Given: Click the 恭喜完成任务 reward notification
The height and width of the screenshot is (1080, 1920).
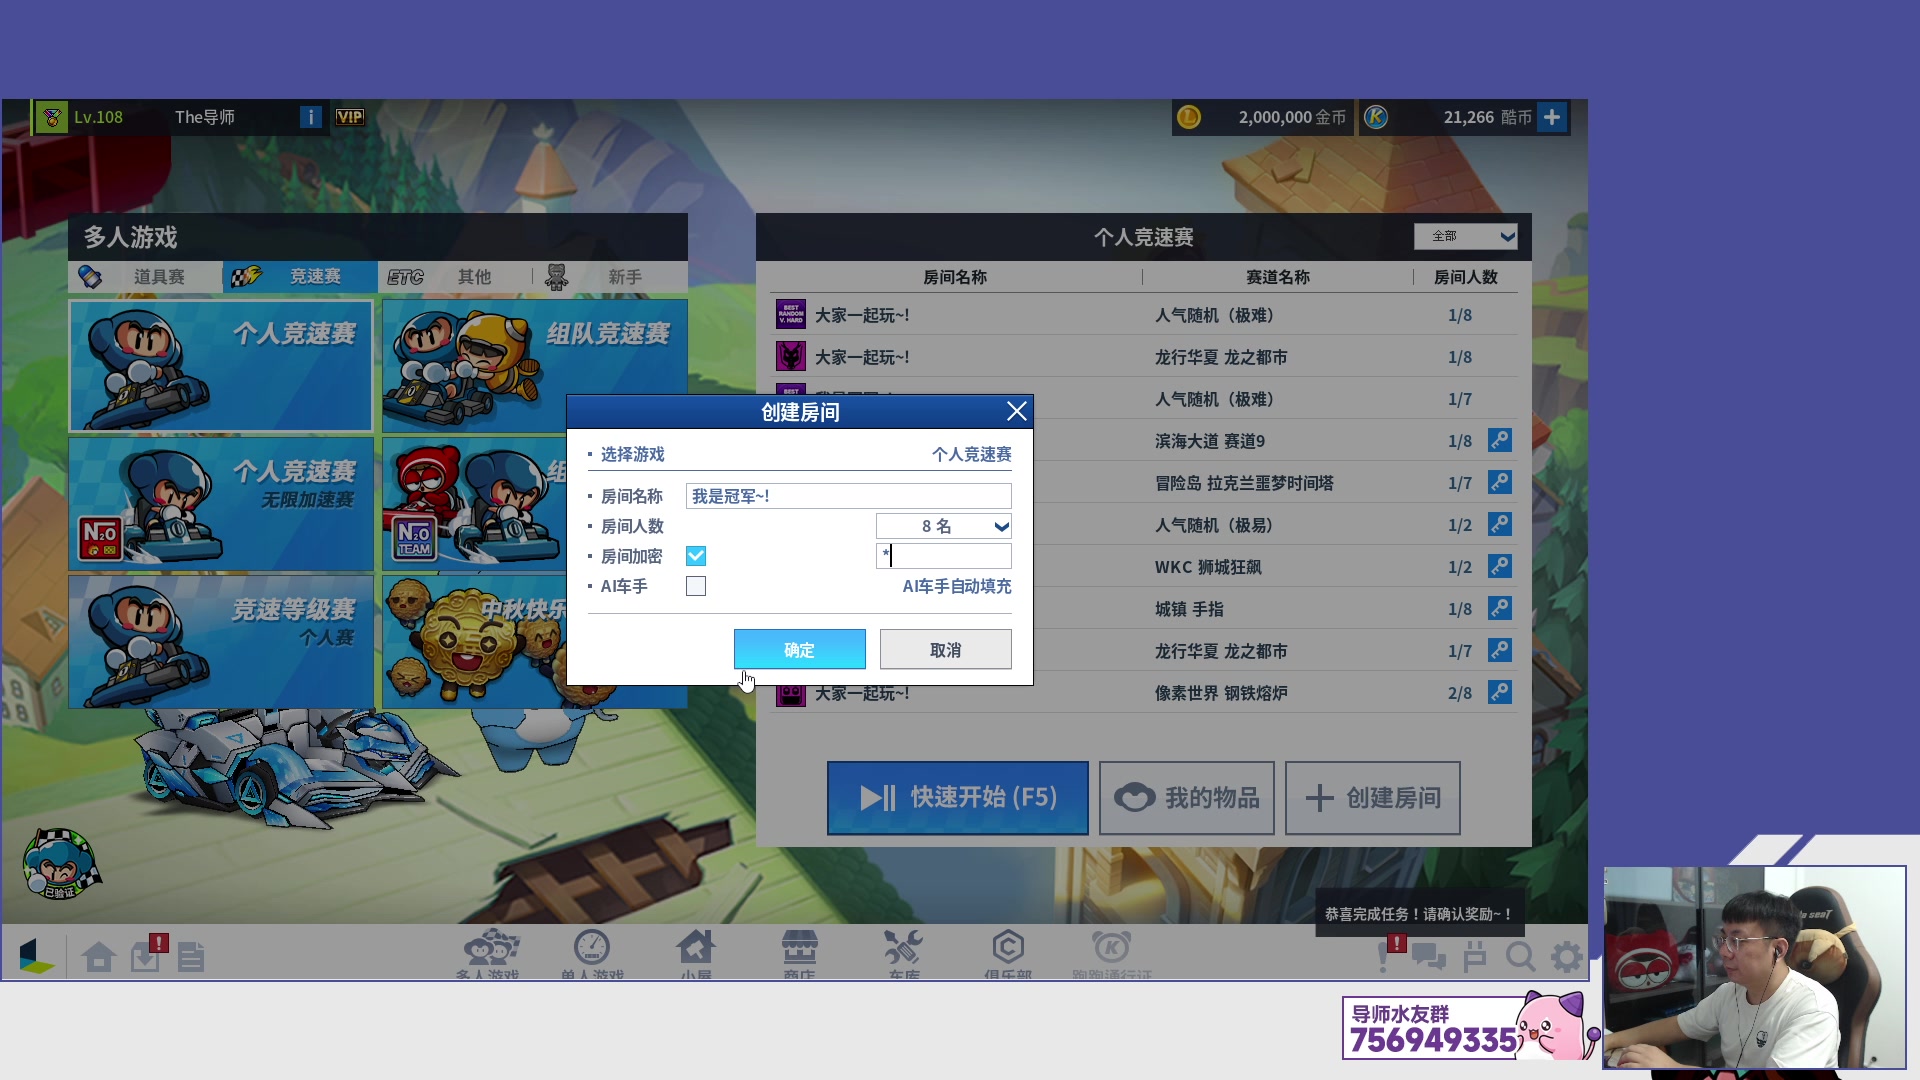Looking at the screenshot, I should [1419, 914].
